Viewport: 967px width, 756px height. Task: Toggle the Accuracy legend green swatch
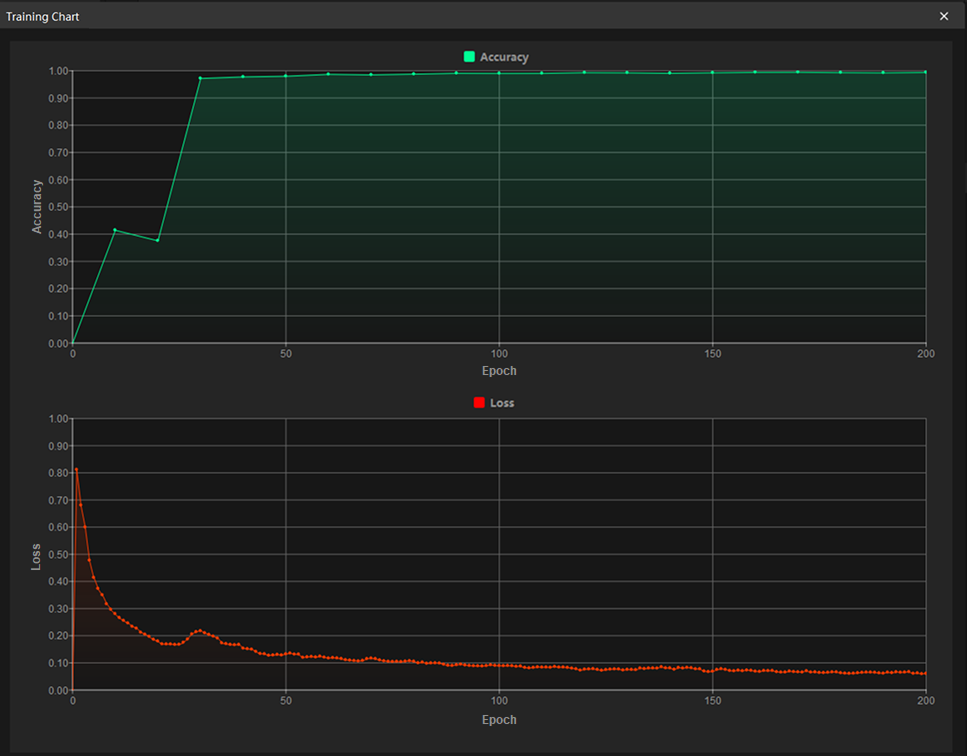point(469,57)
